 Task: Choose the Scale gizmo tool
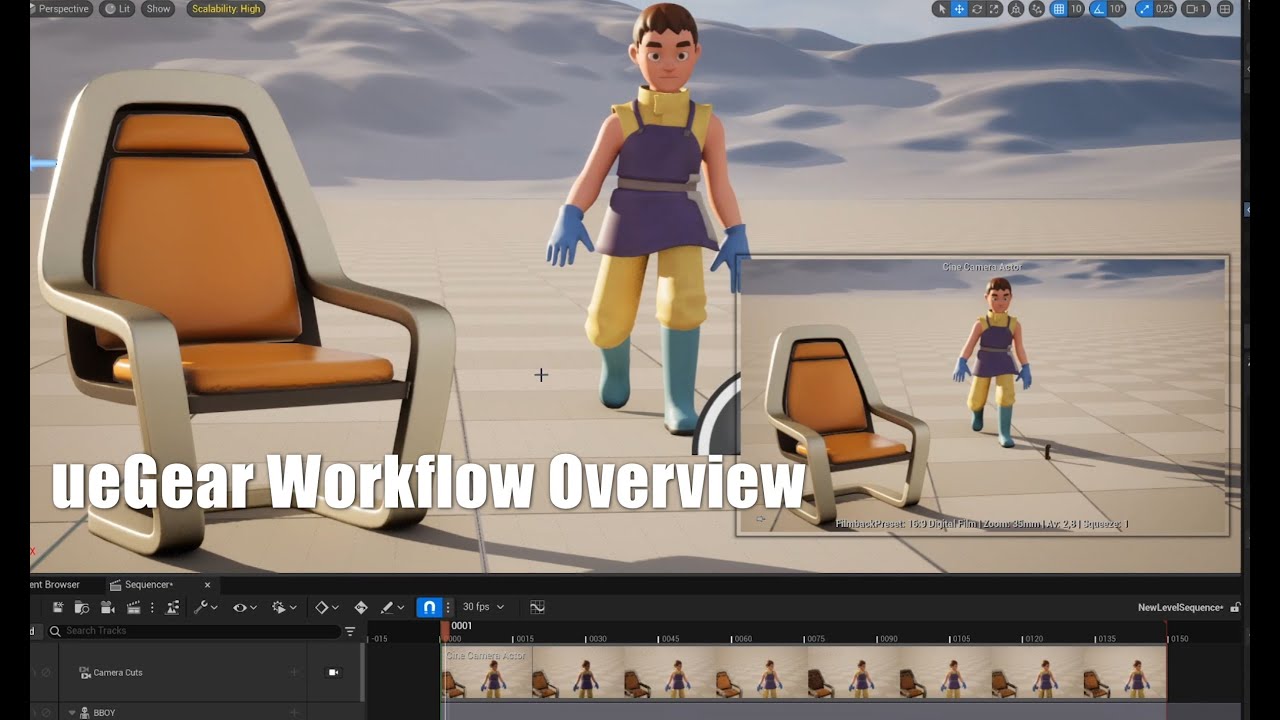point(994,9)
